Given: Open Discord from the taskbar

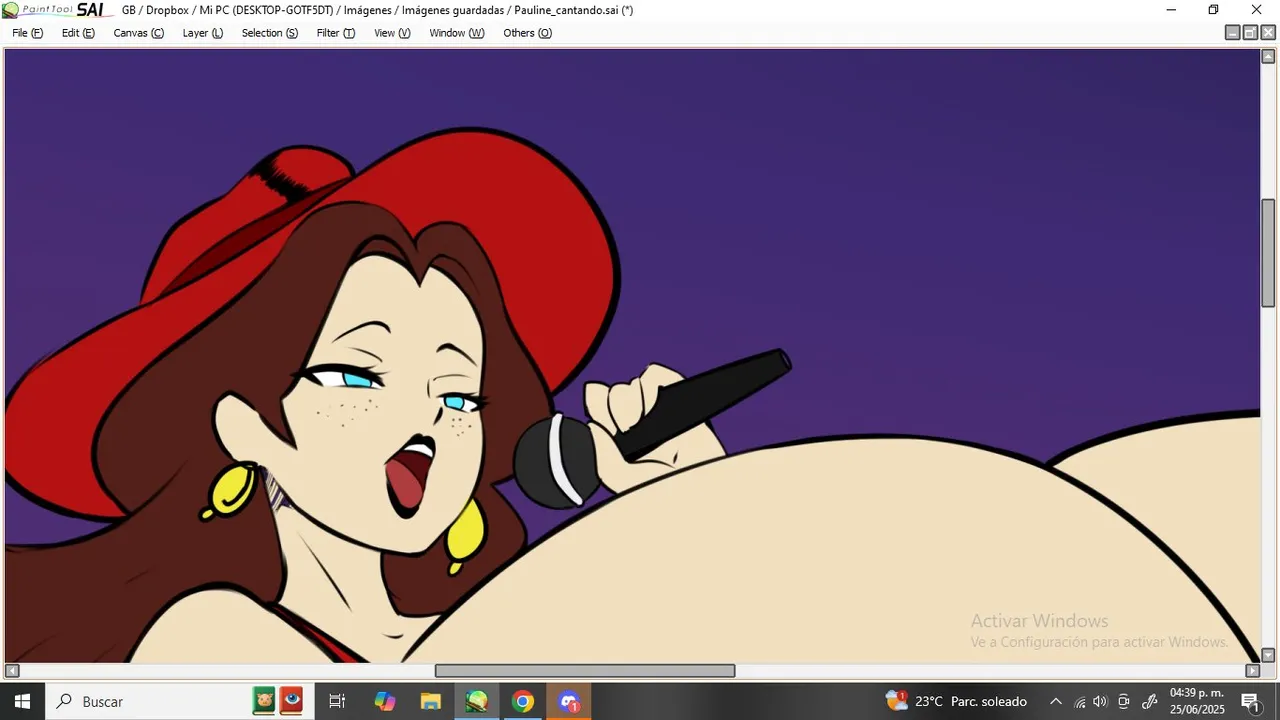Looking at the screenshot, I should [569, 701].
